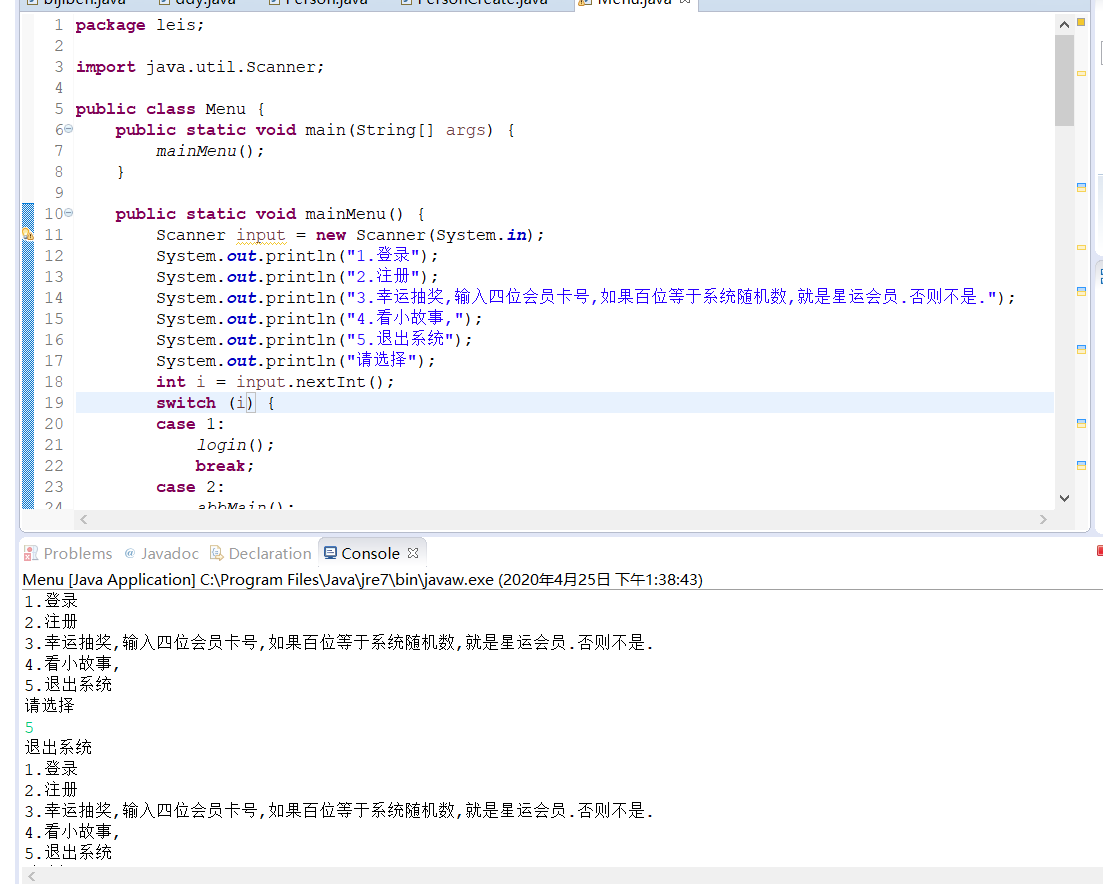1103x884 pixels.
Task: Click the Javadoc @ icon
Action: pyautogui.click(x=129, y=553)
